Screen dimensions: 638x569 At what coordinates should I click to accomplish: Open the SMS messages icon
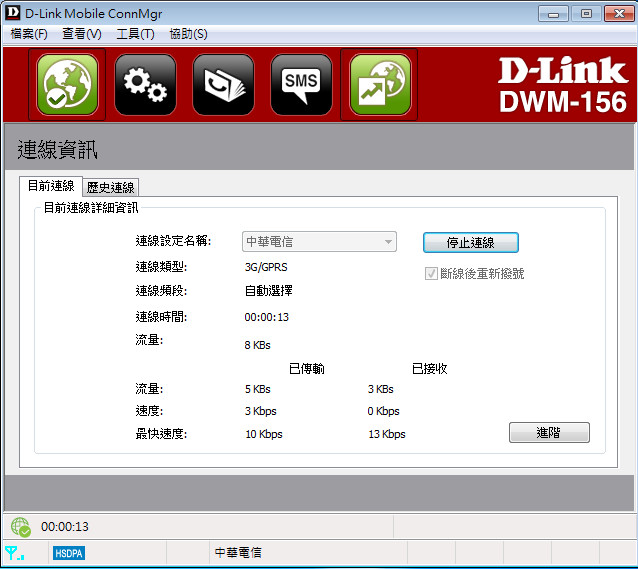(301, 85)
